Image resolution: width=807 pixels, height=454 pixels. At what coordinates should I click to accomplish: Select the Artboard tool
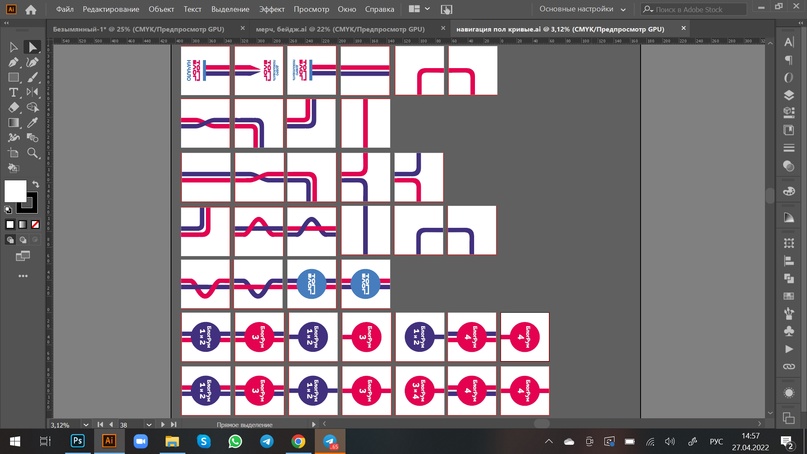pos(14,153)
